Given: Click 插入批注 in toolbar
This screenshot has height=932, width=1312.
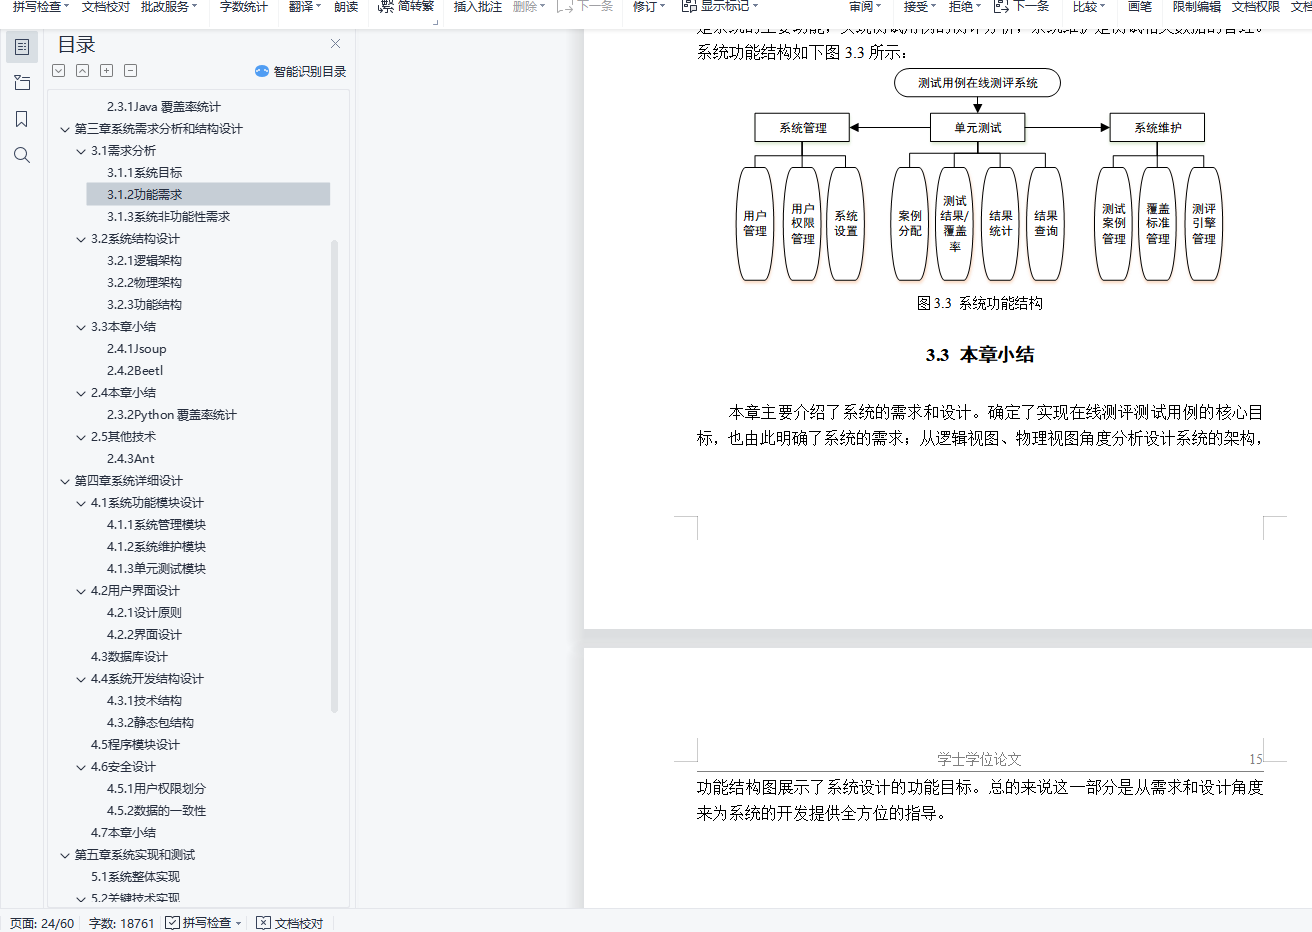Looking at the screenshot, I should [x=478, y=6].
